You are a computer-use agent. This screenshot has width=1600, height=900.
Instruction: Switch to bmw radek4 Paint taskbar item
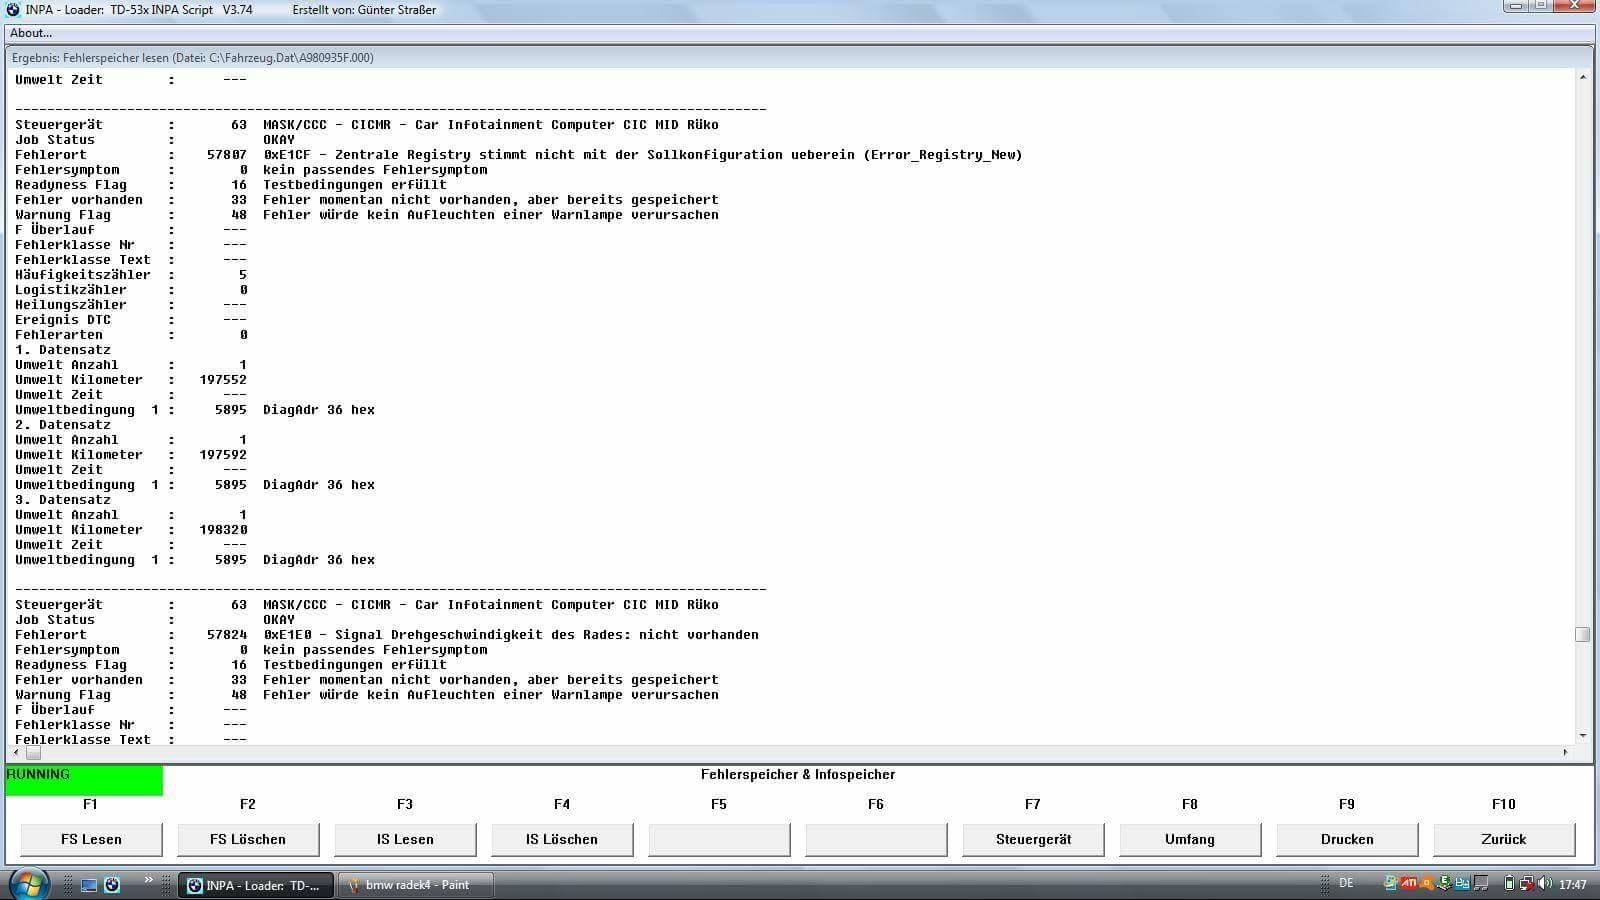coord(416,885)
